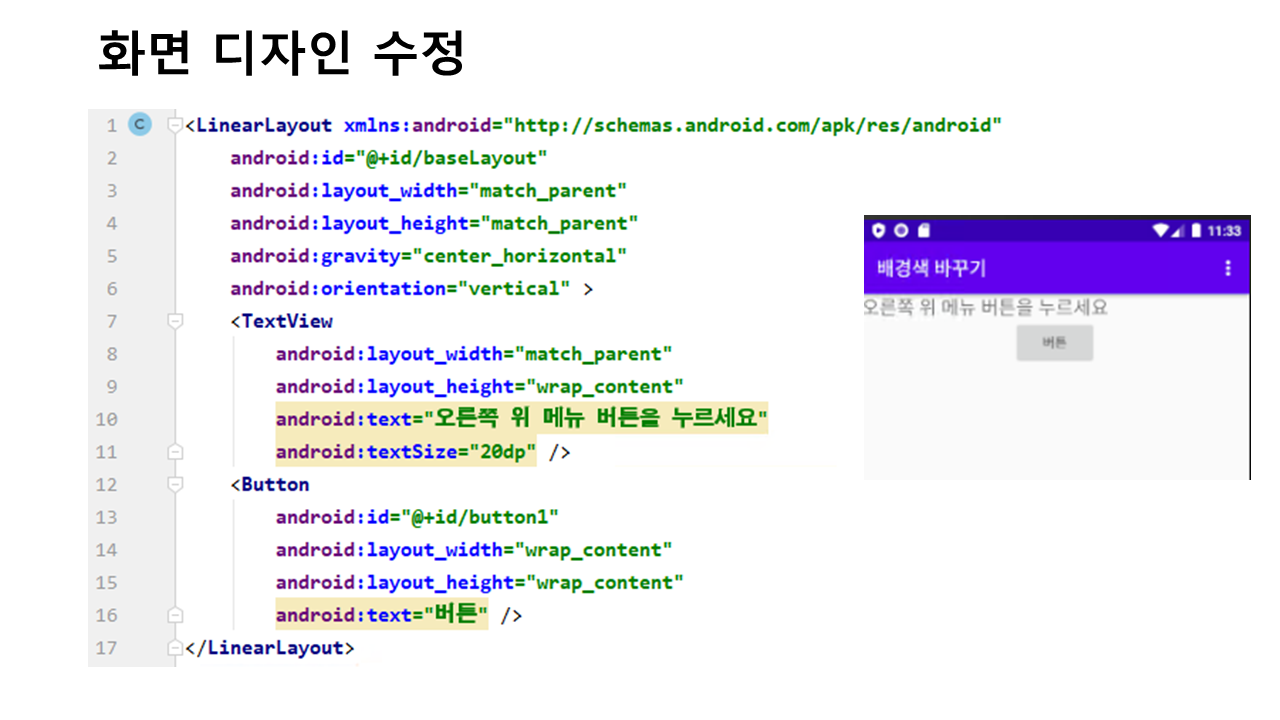Click the @+id/button1 value on line 13
The width and height of the screenshot is (1280, 720).
click(x=479, y=517)
